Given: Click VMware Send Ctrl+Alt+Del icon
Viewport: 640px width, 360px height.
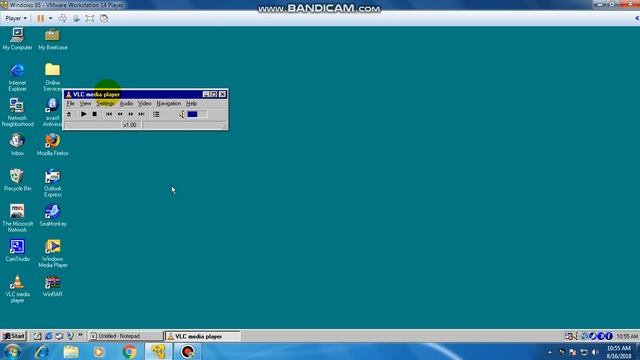Looking at the screenshot, I should point(62,18).
